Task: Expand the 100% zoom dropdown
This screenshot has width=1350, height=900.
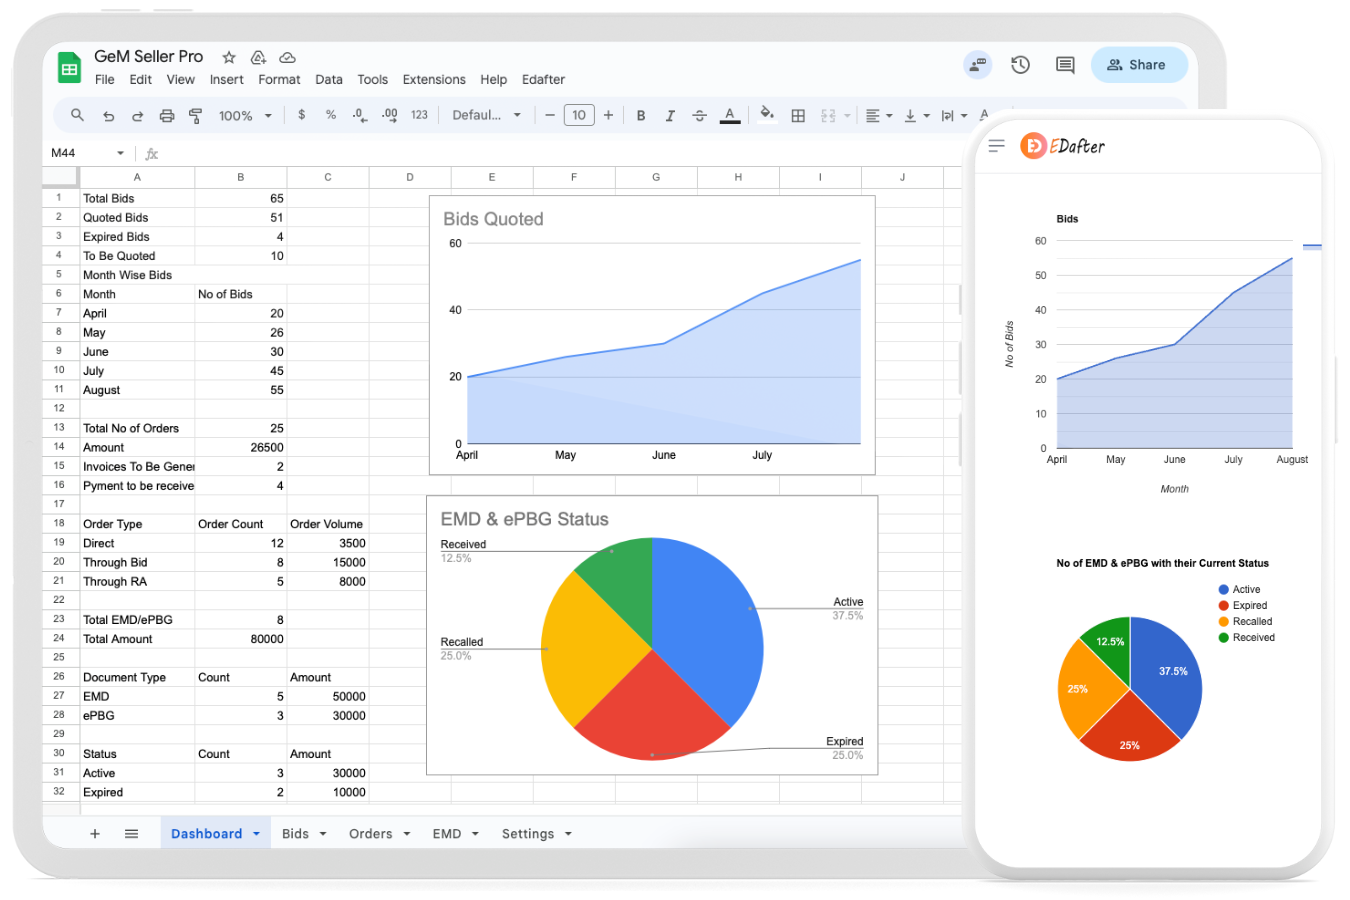Action: pyautogui.click(x=245, y=116)
